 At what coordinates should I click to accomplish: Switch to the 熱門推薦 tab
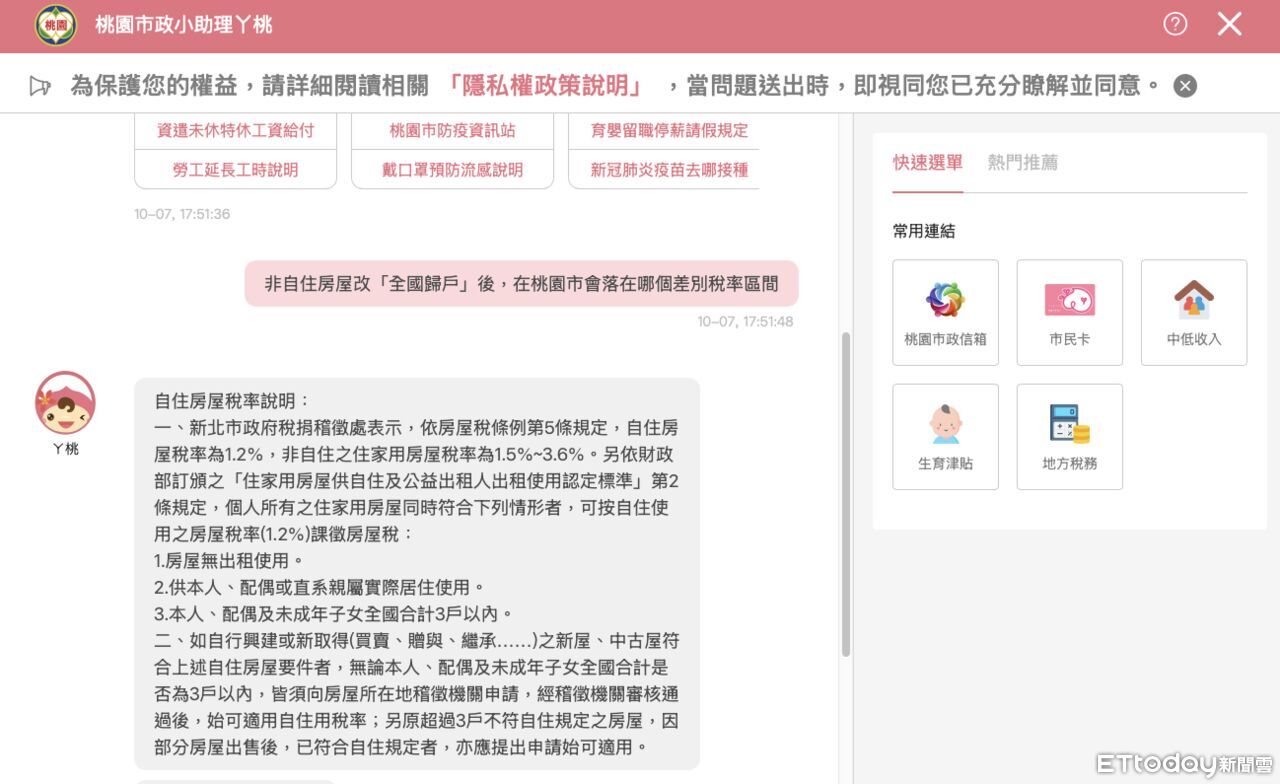(x=1022, y=162)
